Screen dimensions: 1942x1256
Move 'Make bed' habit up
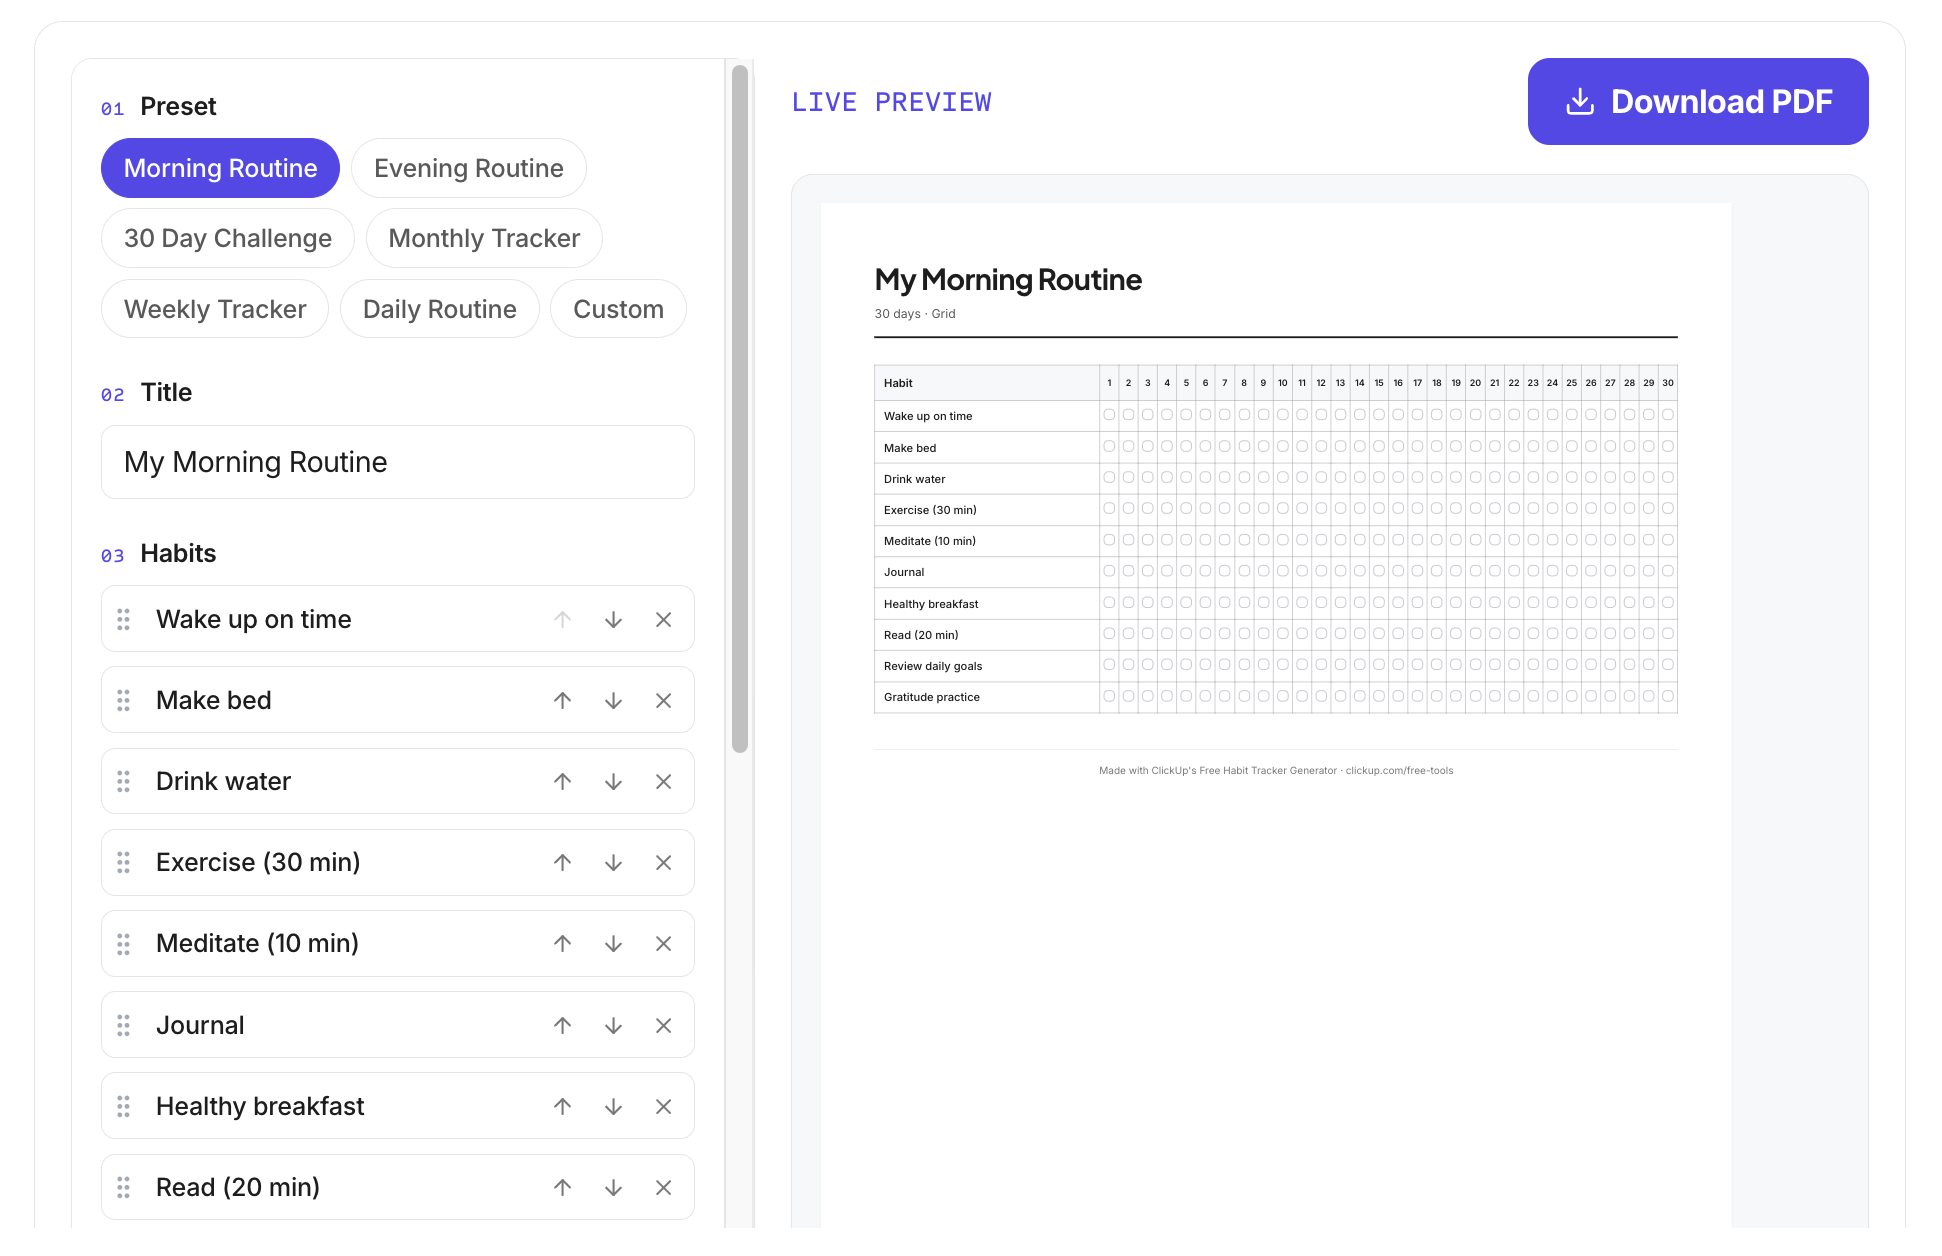(x=563, y=701)
